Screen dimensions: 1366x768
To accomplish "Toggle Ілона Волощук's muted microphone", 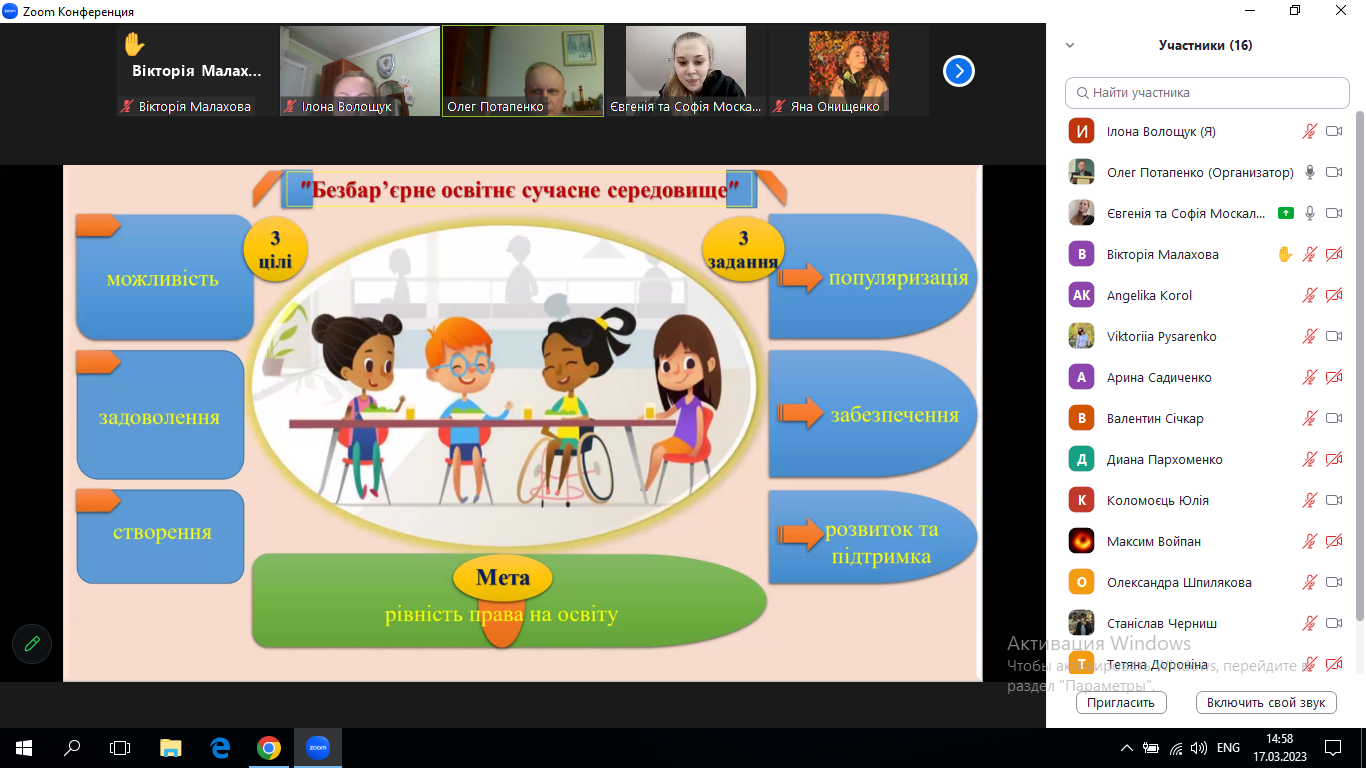I will pyautogui.click(x=1310, y=131).
